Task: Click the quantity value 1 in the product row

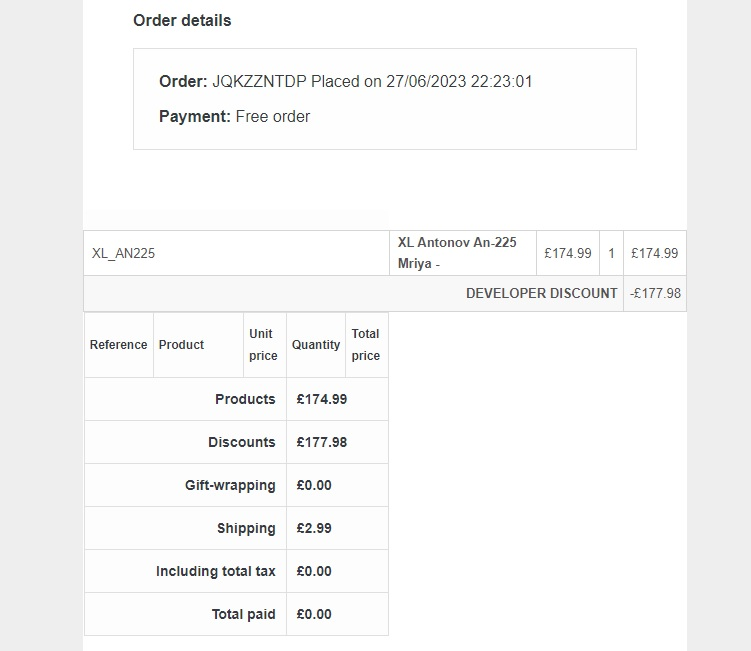Action: [611, 254]
